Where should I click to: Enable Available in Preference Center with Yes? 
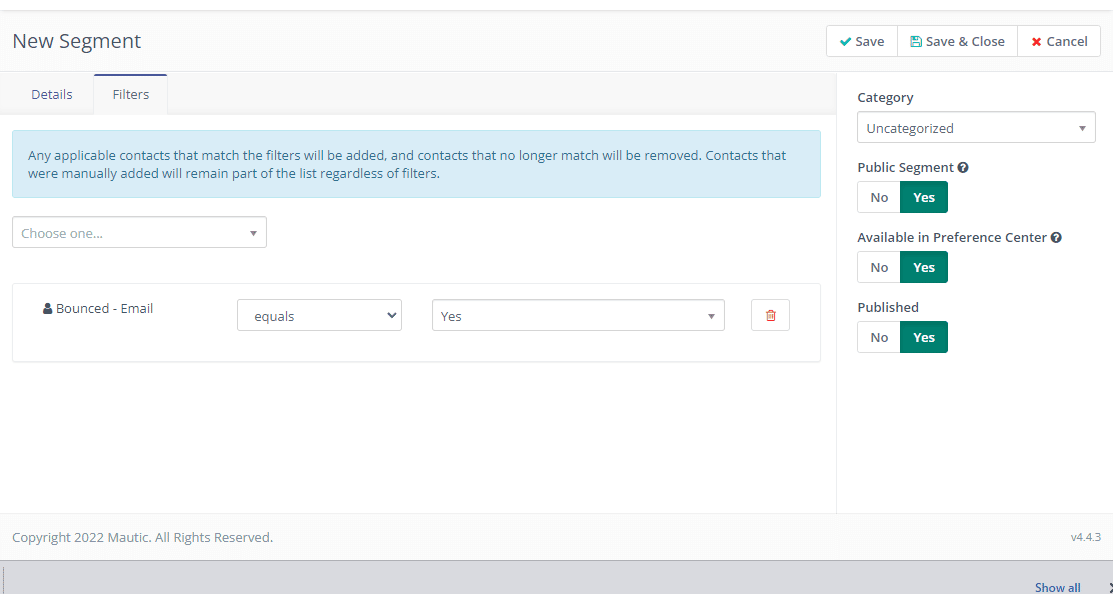click(x=924, y=267)
